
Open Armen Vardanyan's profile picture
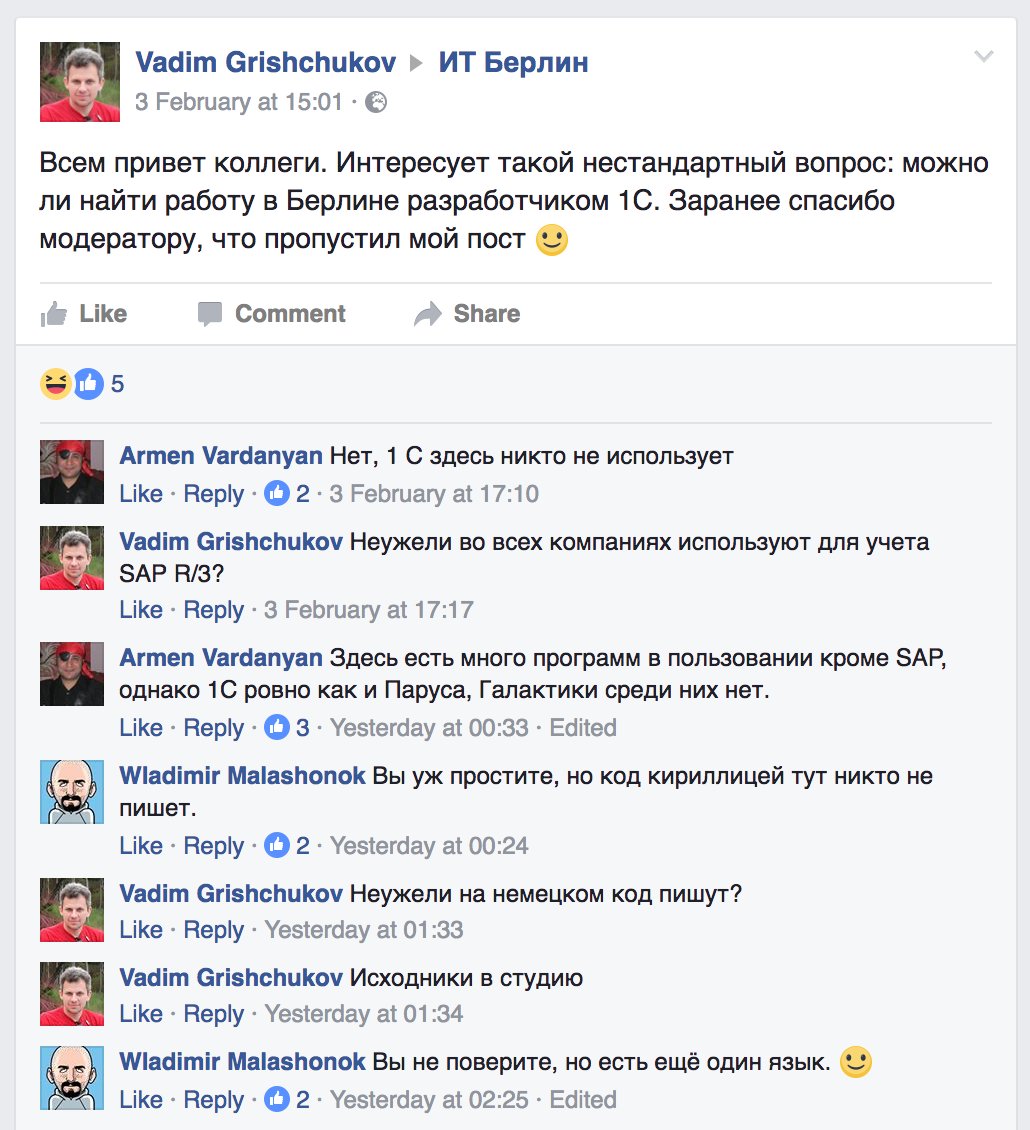(x=71, y=472)
